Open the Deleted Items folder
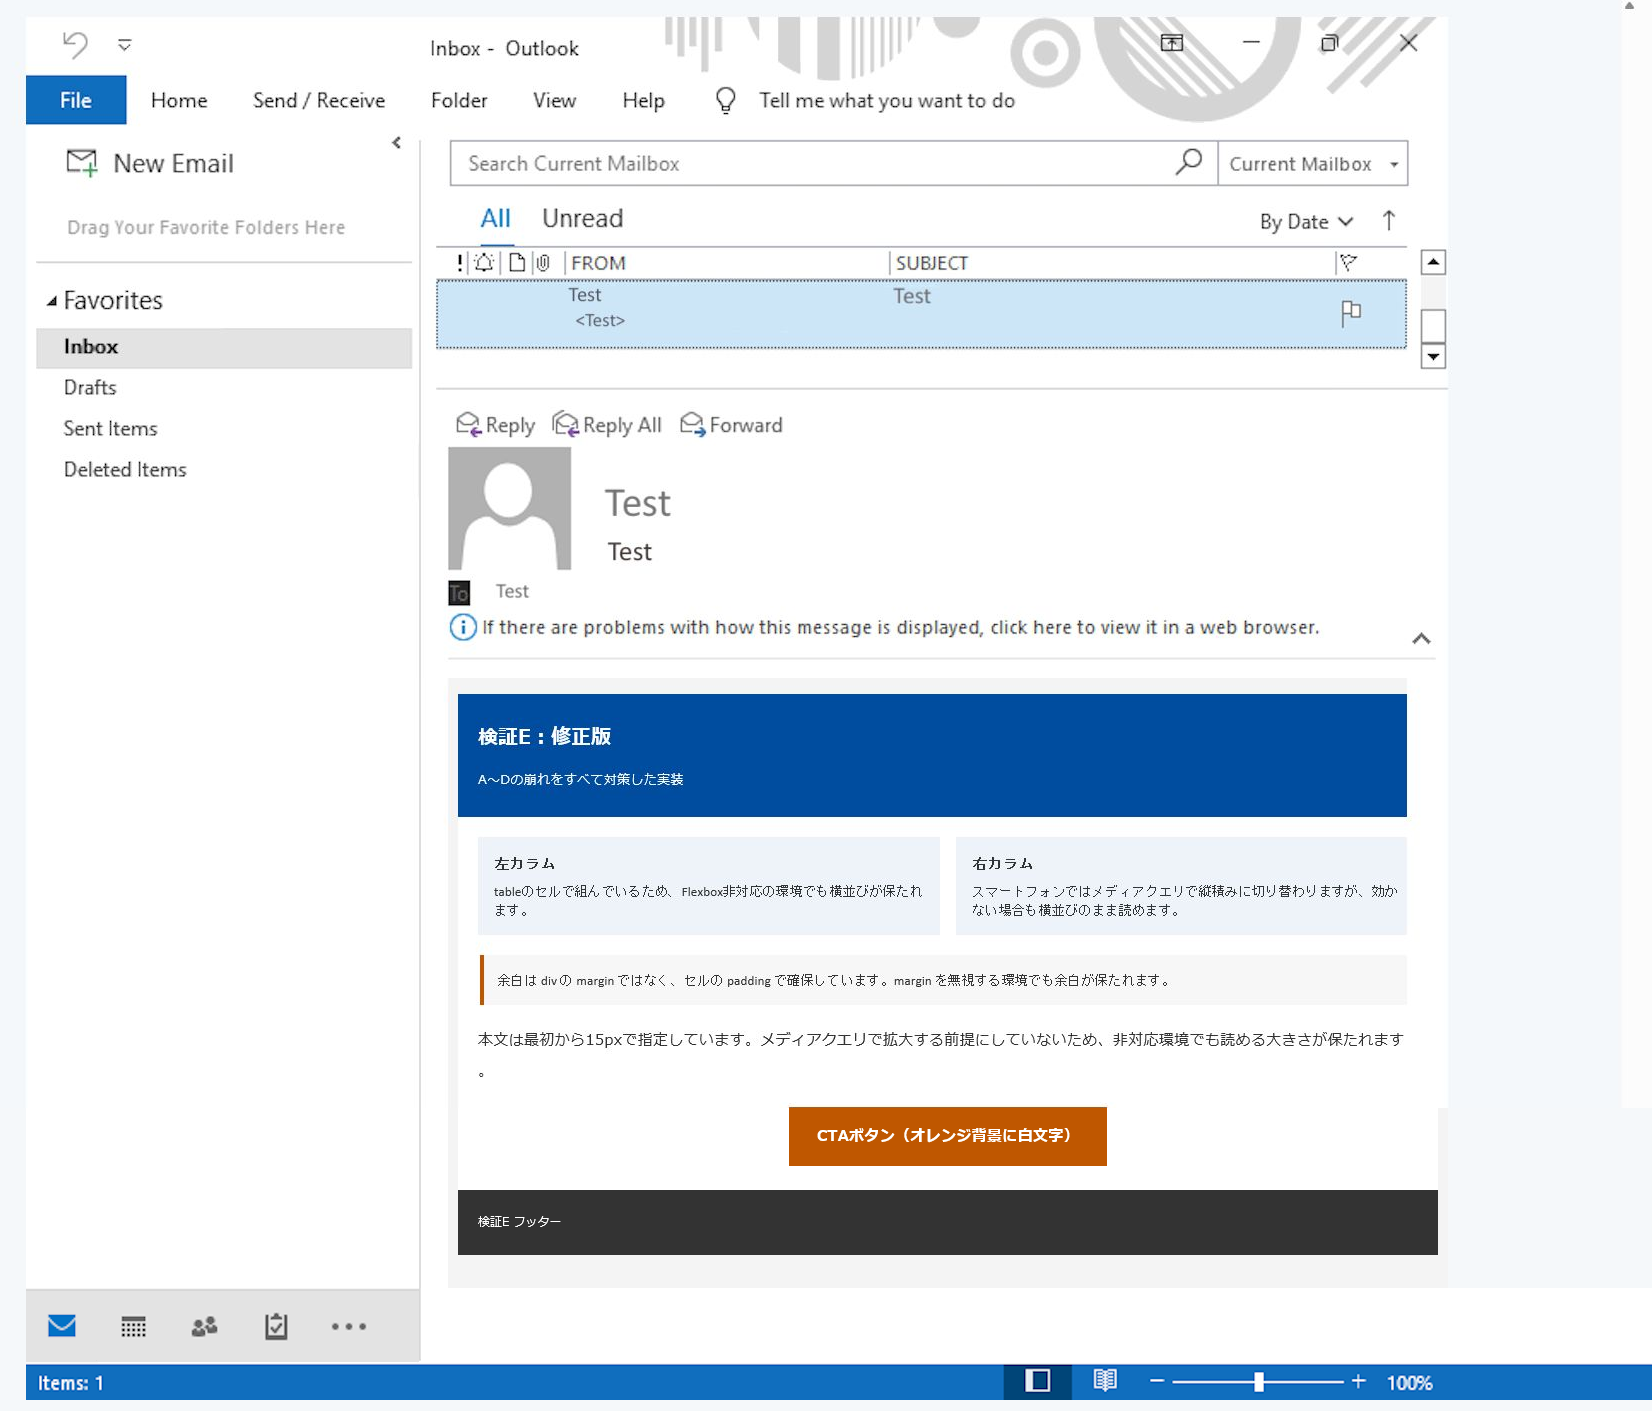The image size is (1652, 1411). (x=125, y=470)
